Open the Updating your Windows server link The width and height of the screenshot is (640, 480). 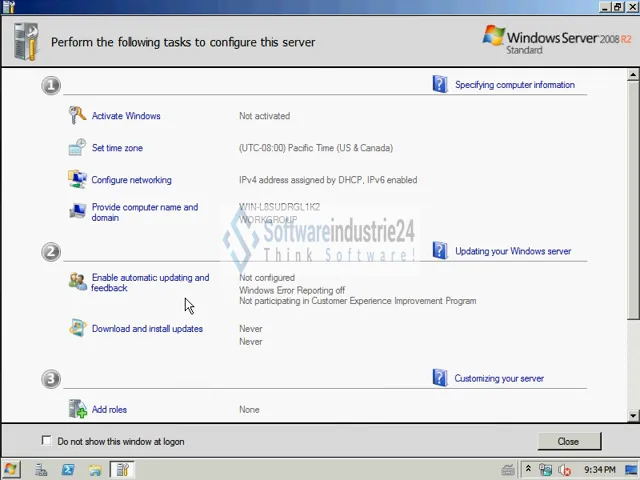tap(512, 251)
